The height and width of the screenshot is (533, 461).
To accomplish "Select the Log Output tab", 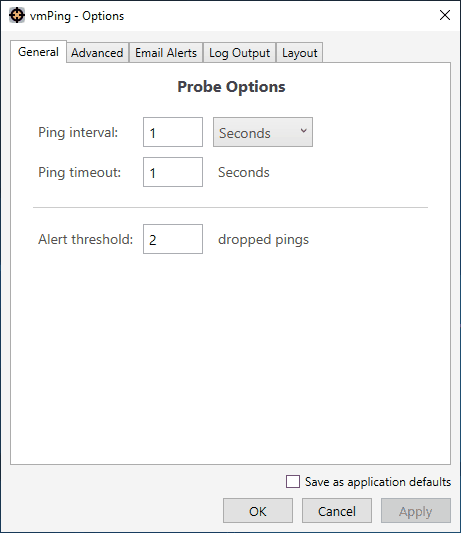I will [x=239, y=53].
